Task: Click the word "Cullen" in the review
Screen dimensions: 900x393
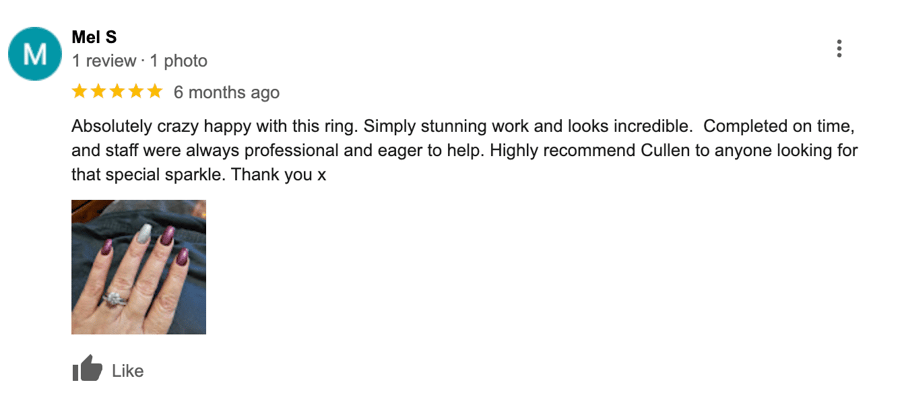Action: [662, 150]
